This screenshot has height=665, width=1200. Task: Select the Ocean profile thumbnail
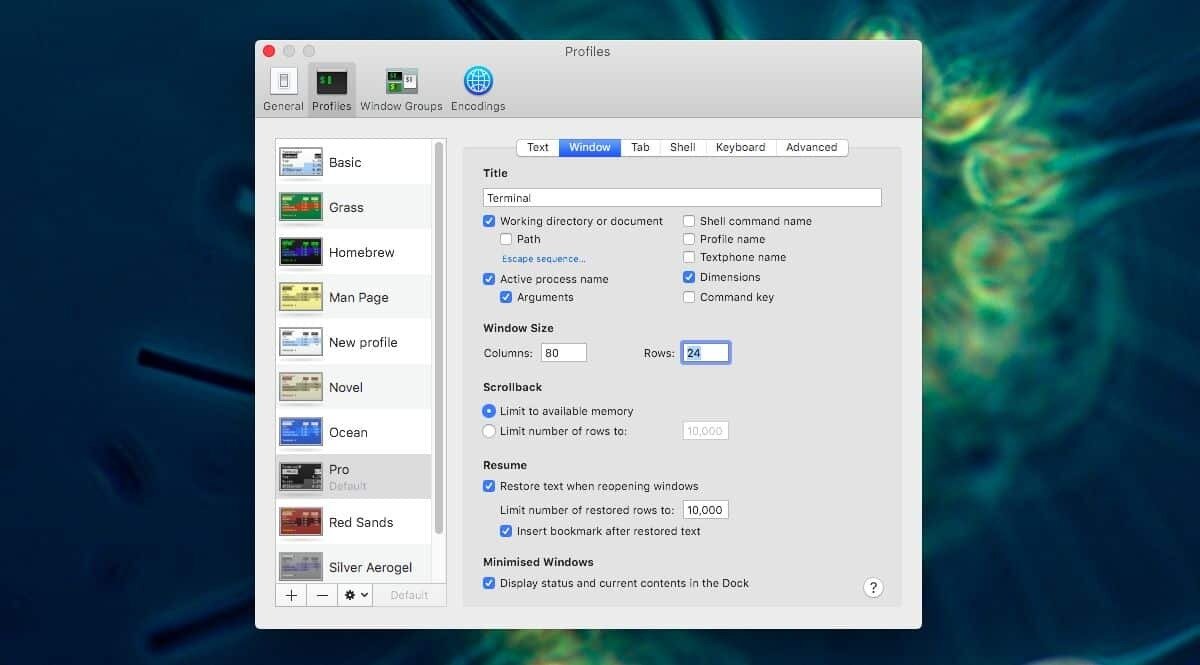coord(300,431)
